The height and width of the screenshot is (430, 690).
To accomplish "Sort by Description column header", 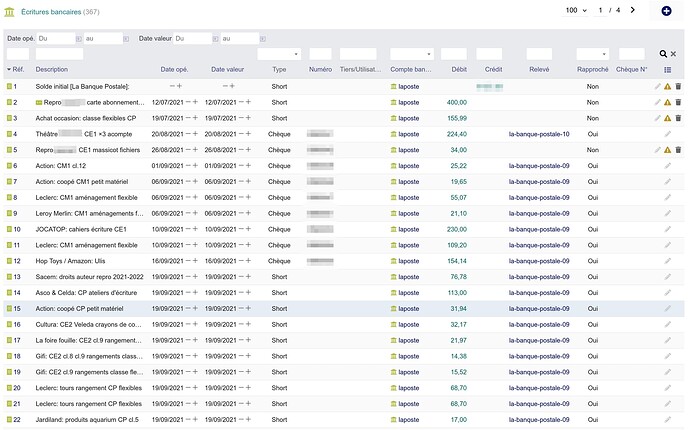I will tap(51, 70).
